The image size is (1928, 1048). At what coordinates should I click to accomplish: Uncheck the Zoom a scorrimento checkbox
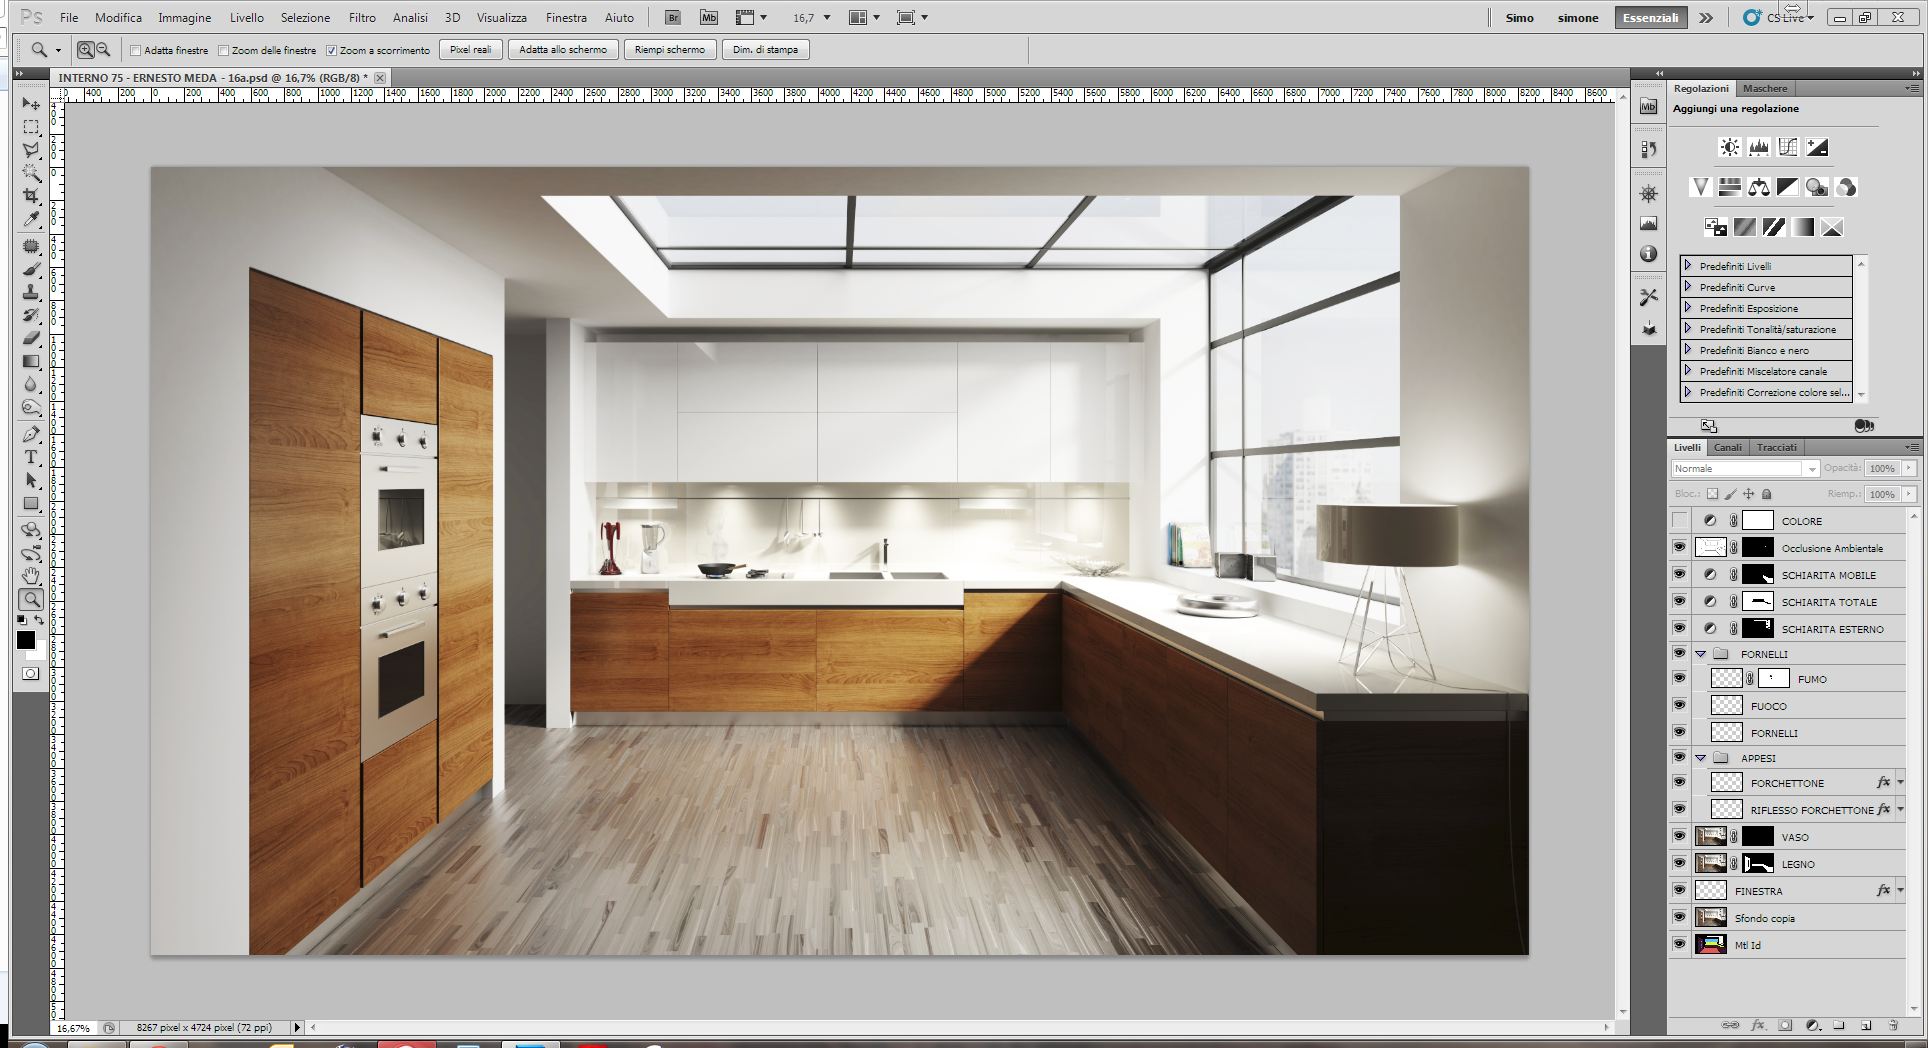(x=332, y=50)
